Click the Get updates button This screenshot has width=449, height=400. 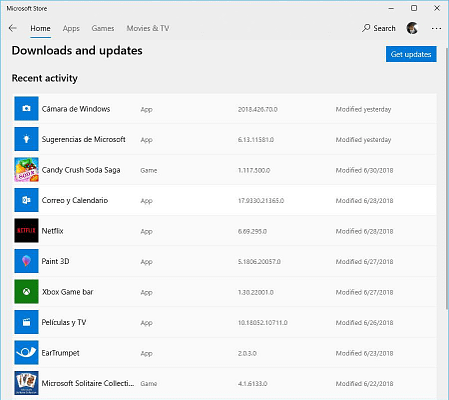click(411, 54)
